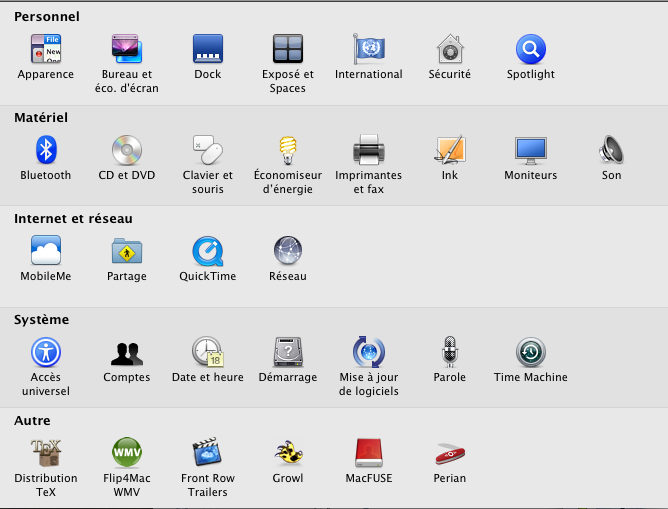Open the Growl notification preferences

tap(288, 453)
